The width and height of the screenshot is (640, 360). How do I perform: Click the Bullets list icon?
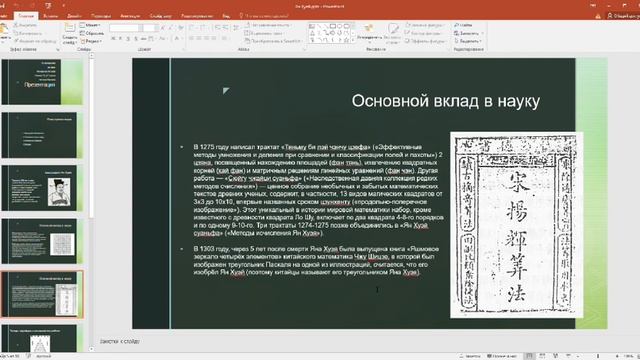tap(192, 28)
